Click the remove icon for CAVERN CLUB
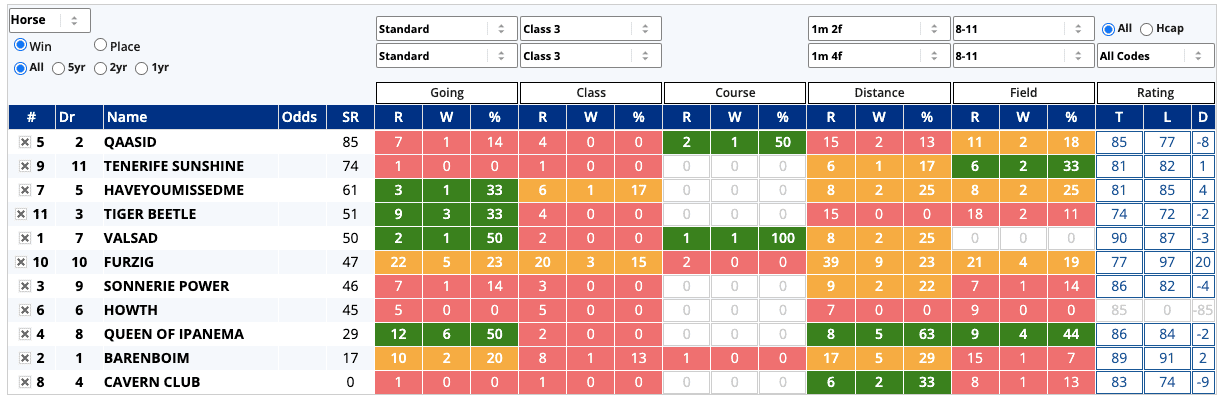1222x400 pixels. (x=24, y=382)
